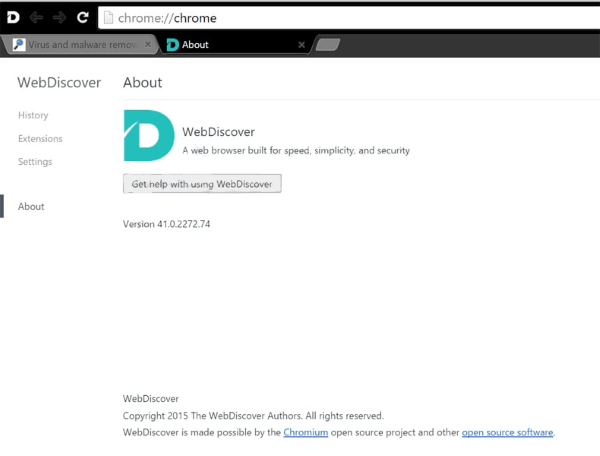600x456 pixels.
Task: Close the About tab
Action: (302, 45)
